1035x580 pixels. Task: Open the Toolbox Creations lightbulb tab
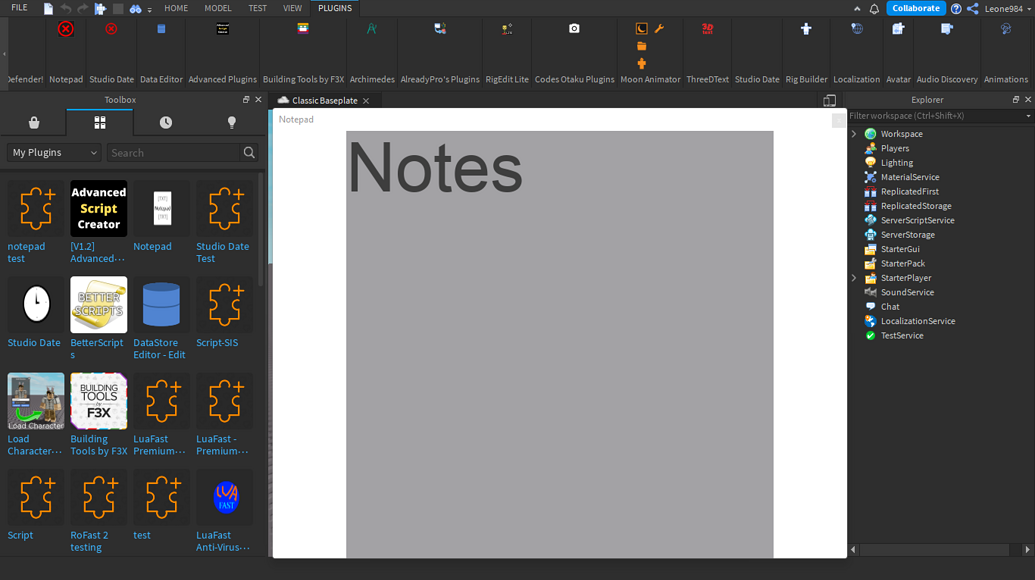[x=232, y=123]
